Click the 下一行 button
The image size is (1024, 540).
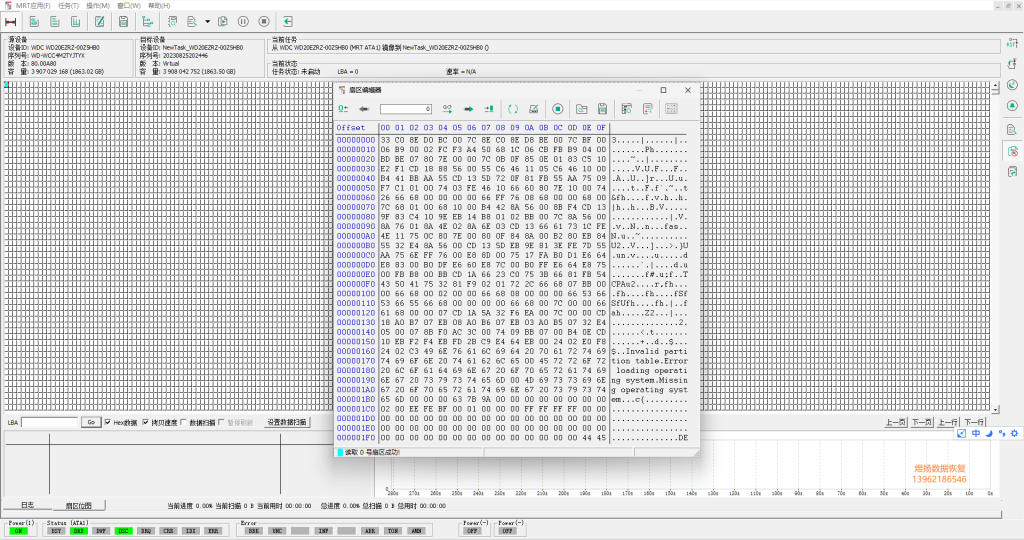(x=974, y=422)
